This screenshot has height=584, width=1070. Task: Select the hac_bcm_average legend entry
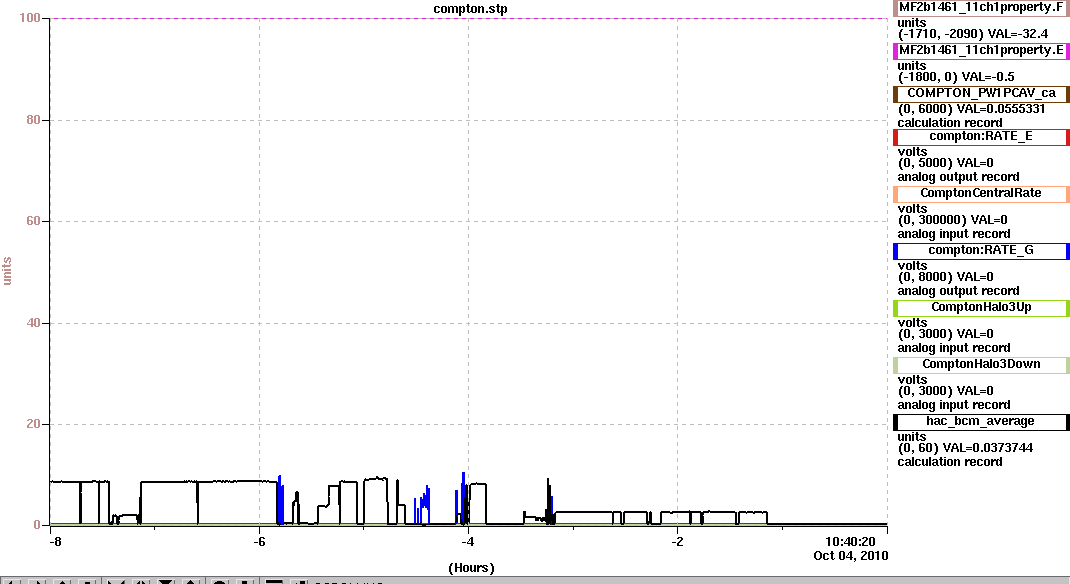(981, 422)
